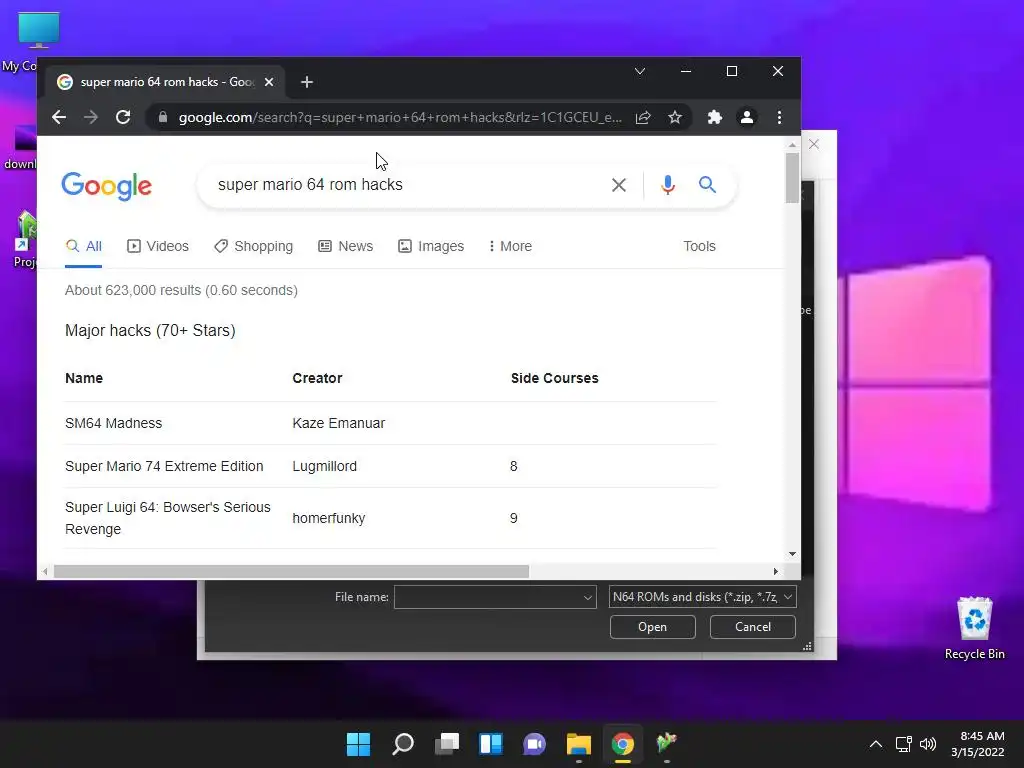
Task: Expand the File name dropdown arrow
Action: click(x=587, y=597)
